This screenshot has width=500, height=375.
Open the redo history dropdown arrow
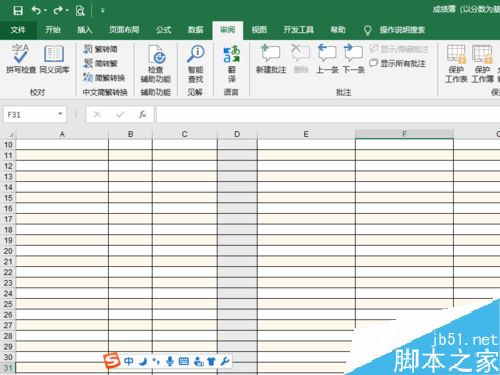[x=67, y=11]
